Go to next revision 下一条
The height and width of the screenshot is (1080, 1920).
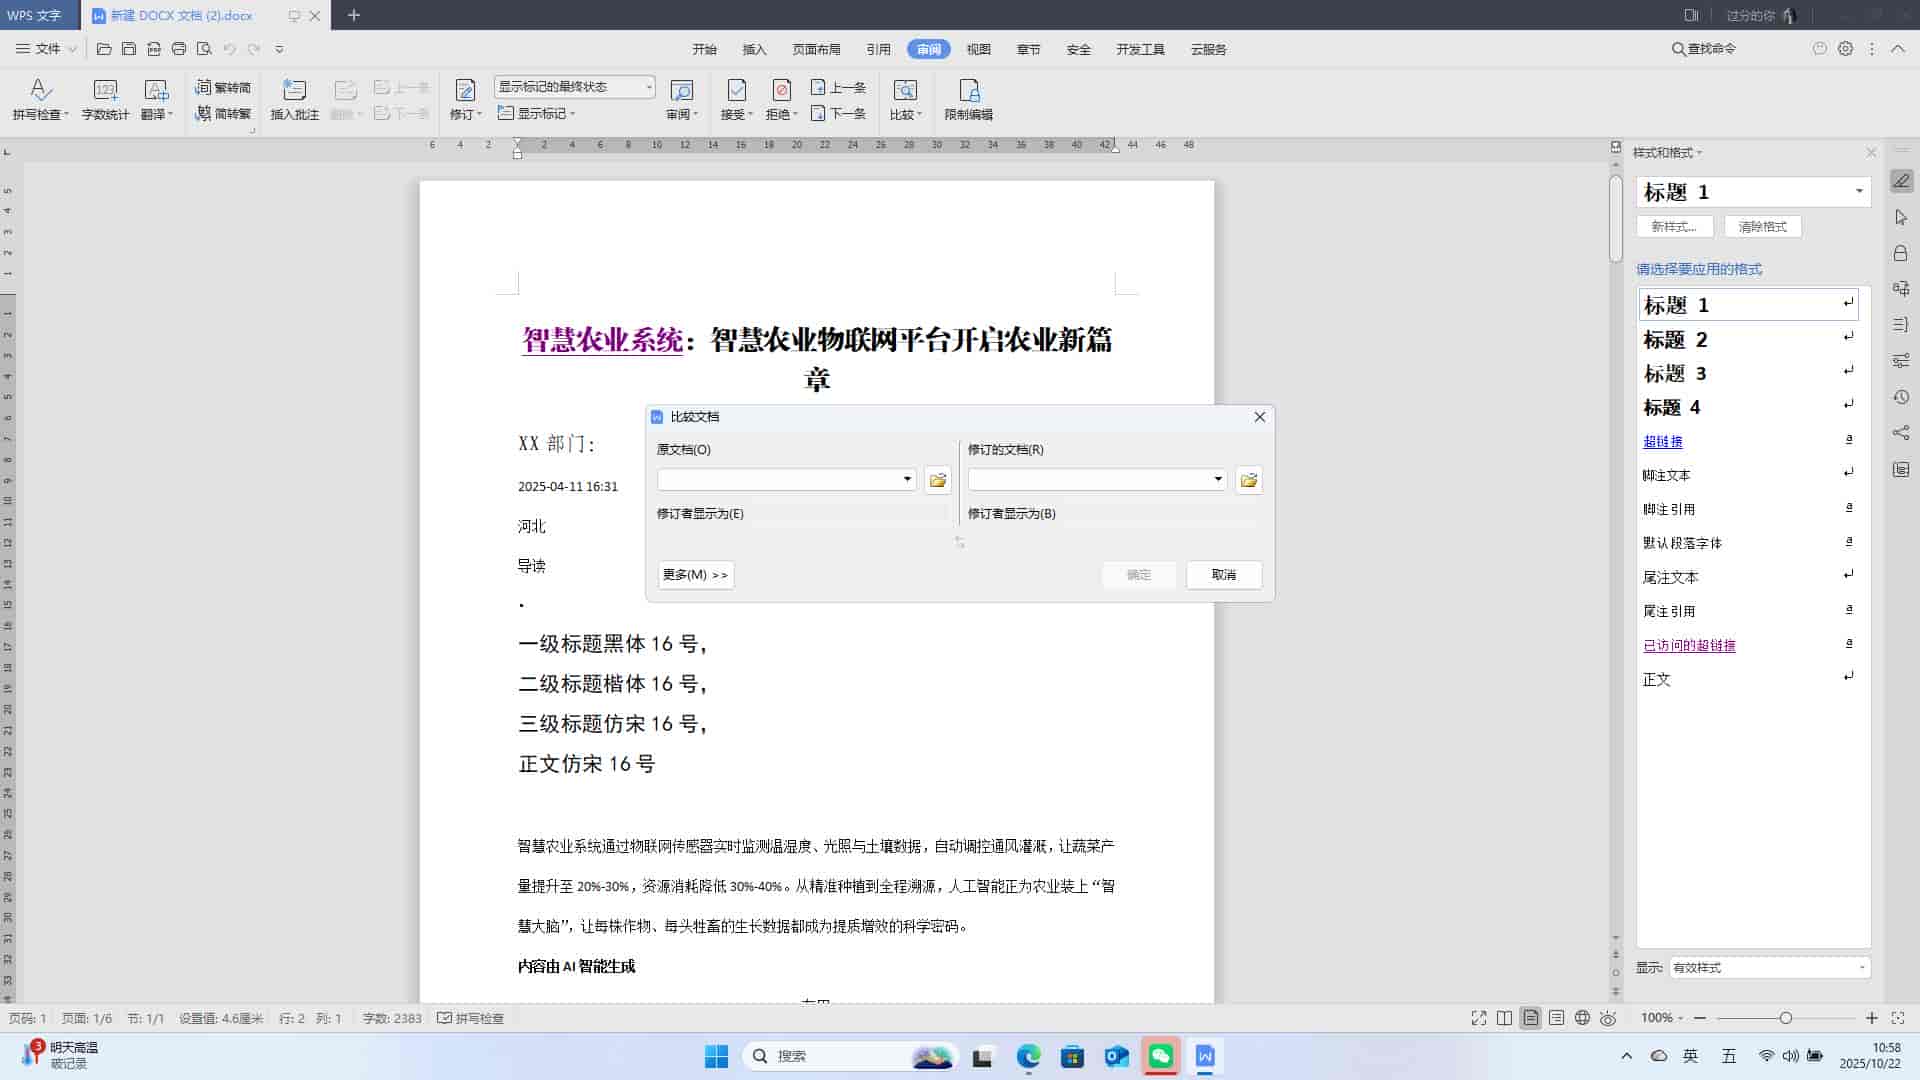coord(838,114)
